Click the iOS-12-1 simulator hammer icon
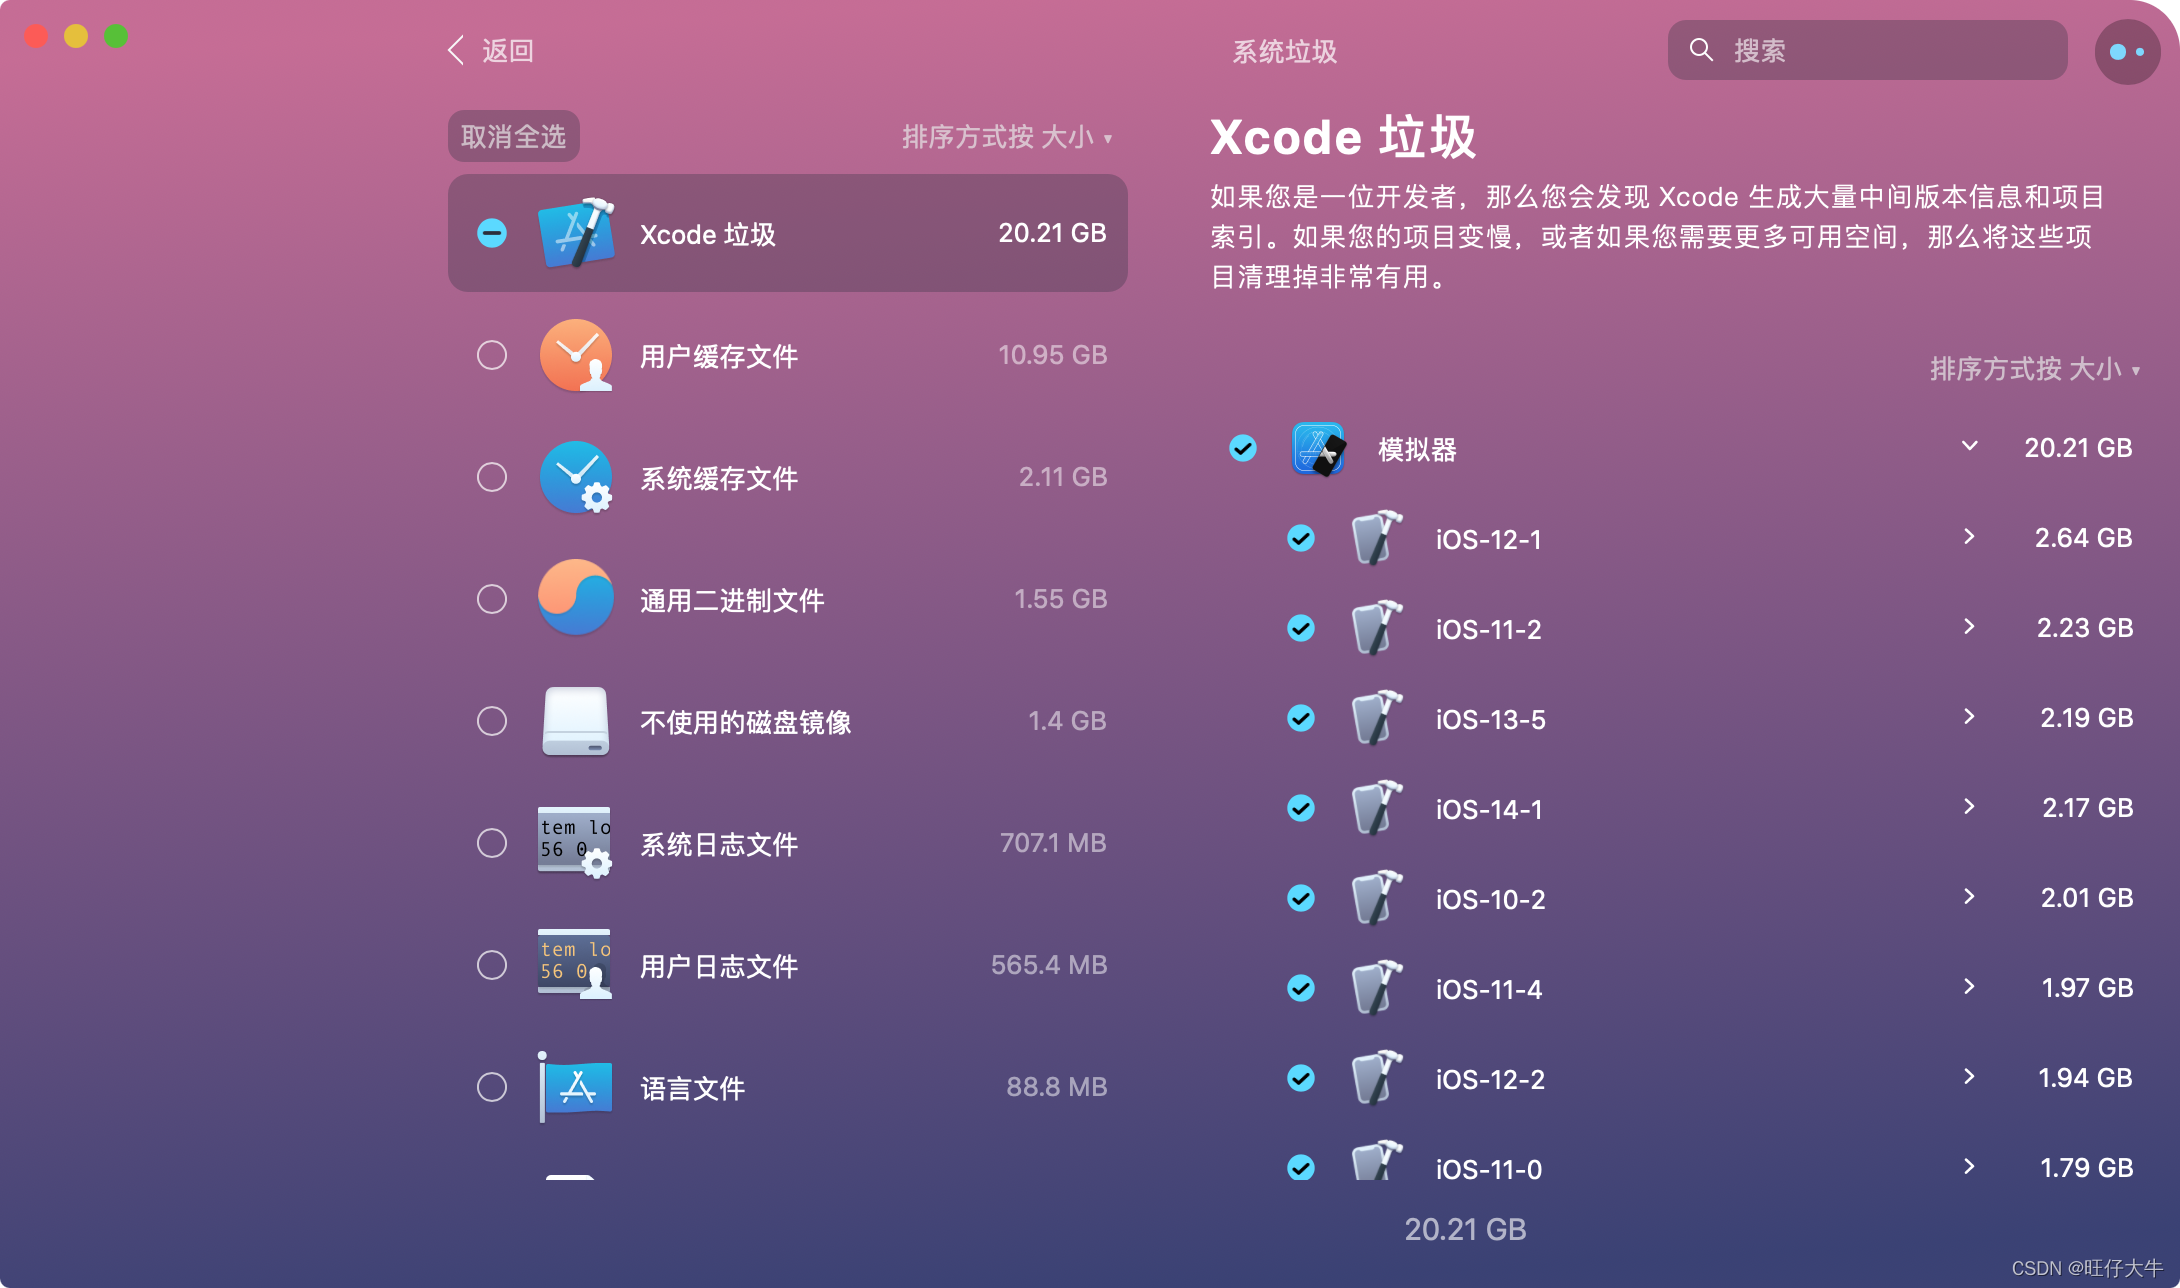This screenshot has height=1288, width=2180. tap(1377, 538)
